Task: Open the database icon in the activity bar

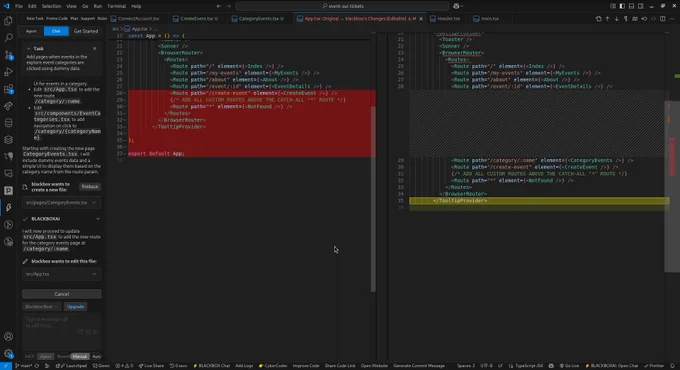Action: pos(8,123)
